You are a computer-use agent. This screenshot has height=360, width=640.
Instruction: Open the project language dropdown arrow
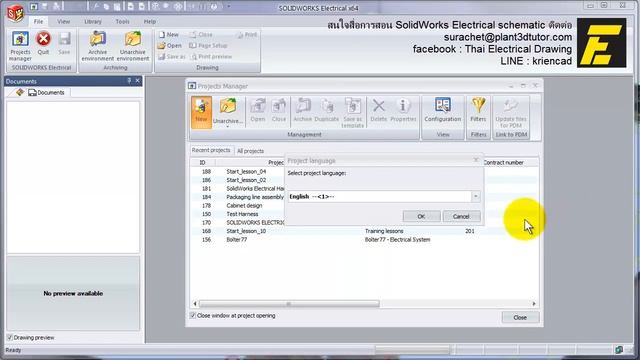click(476, 196)
